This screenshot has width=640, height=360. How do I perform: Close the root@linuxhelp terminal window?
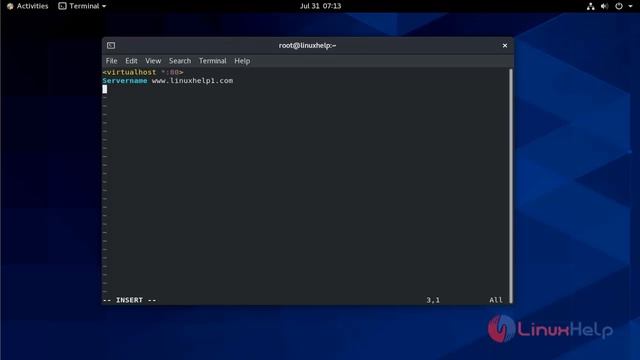click(505, 45)
